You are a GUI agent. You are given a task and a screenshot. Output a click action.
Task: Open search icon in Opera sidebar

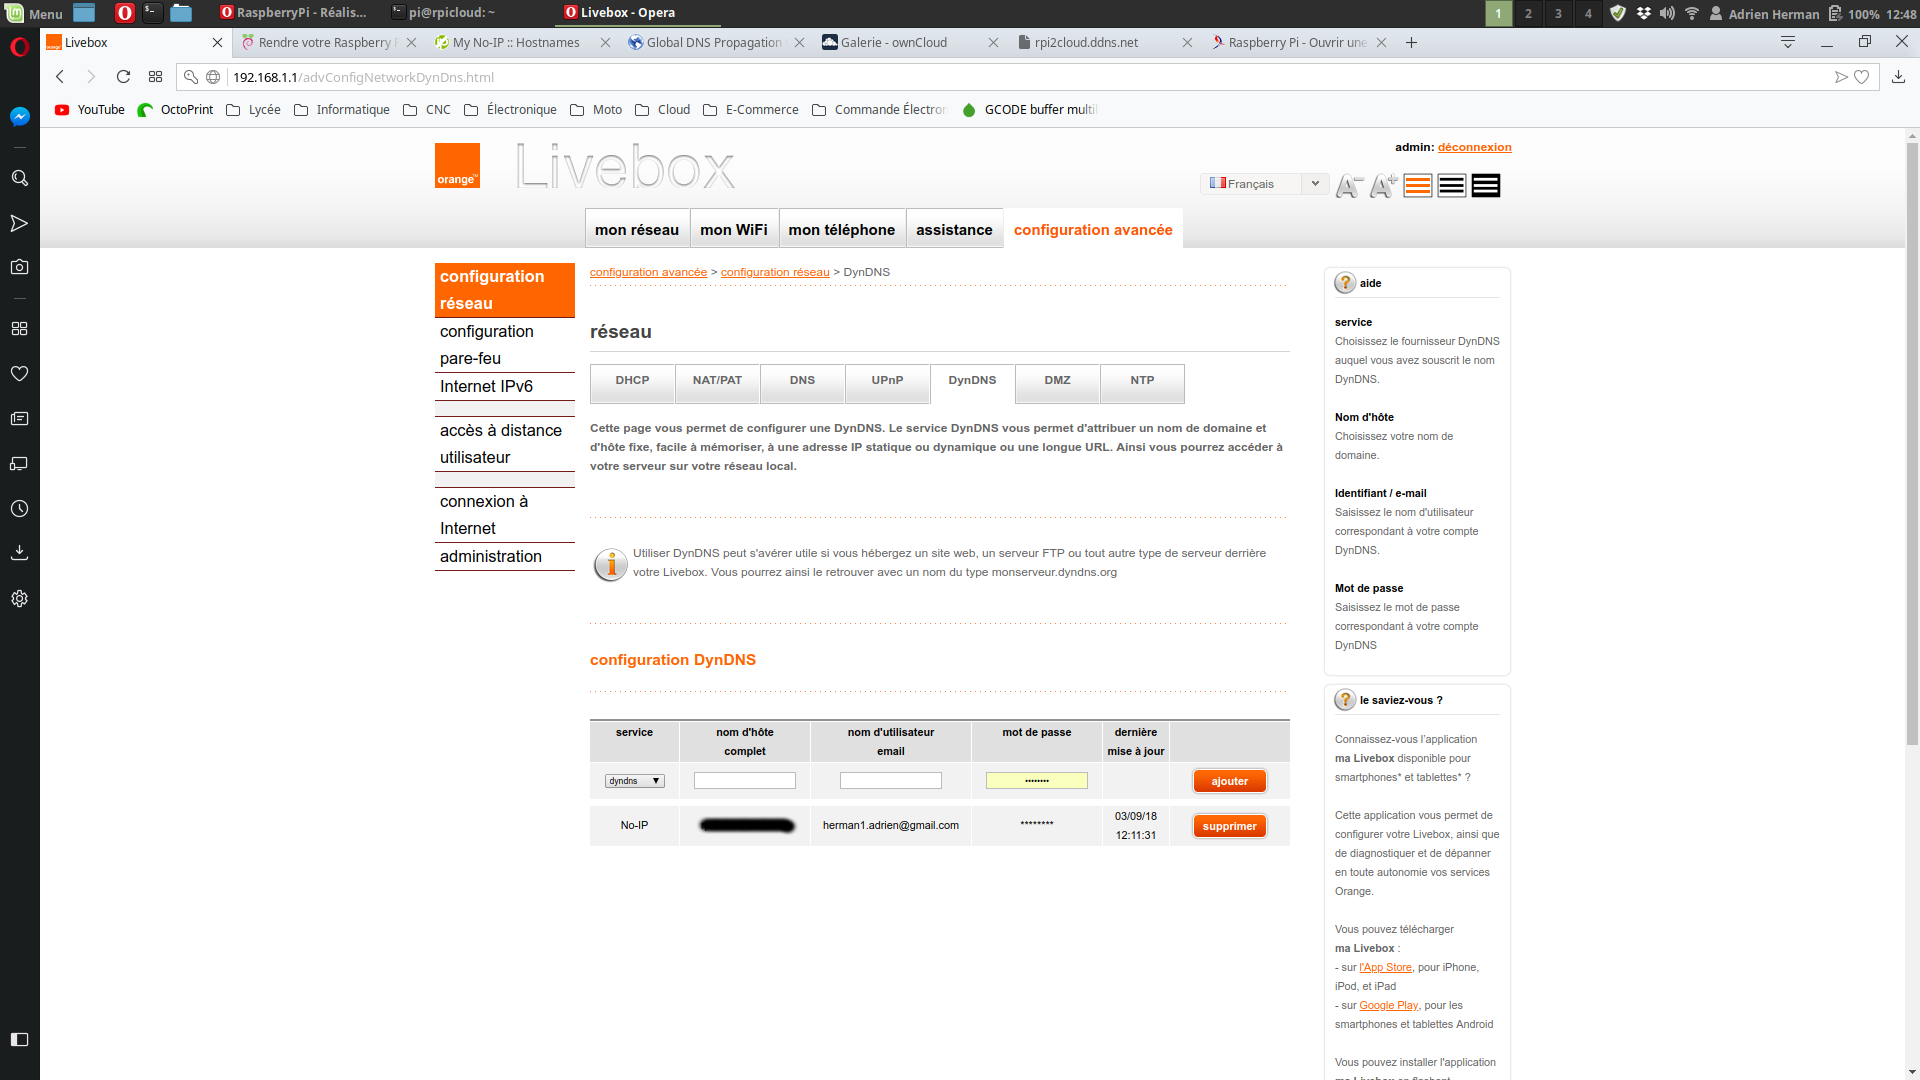coord(19,178)
